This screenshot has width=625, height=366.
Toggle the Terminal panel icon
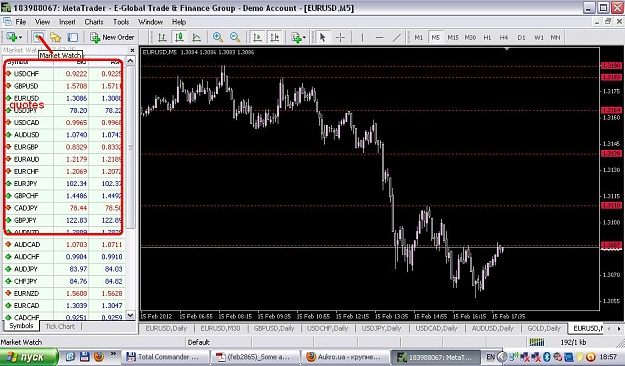(x=72, y=37)
